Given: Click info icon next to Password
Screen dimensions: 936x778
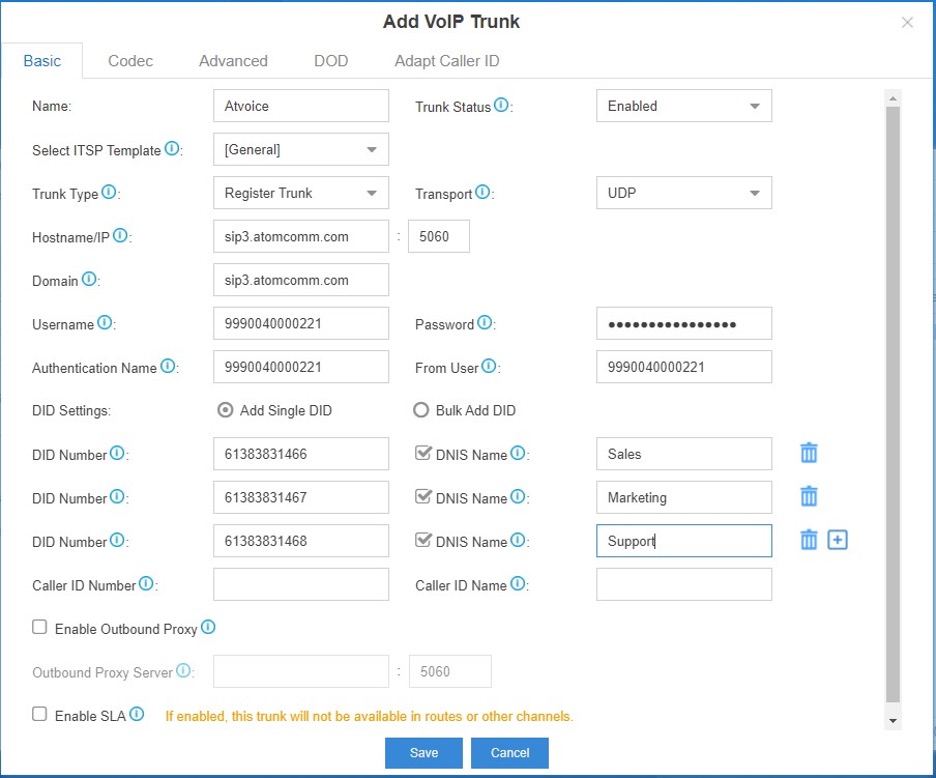Looking at the screenshot, I should [485, 322].
